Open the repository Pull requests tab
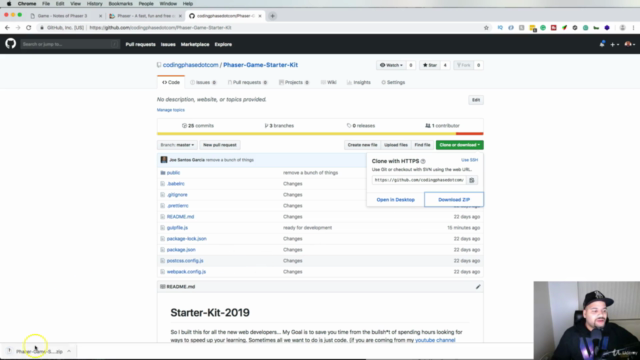This screenshot has height=360, width=640. [x=247, y=82]
